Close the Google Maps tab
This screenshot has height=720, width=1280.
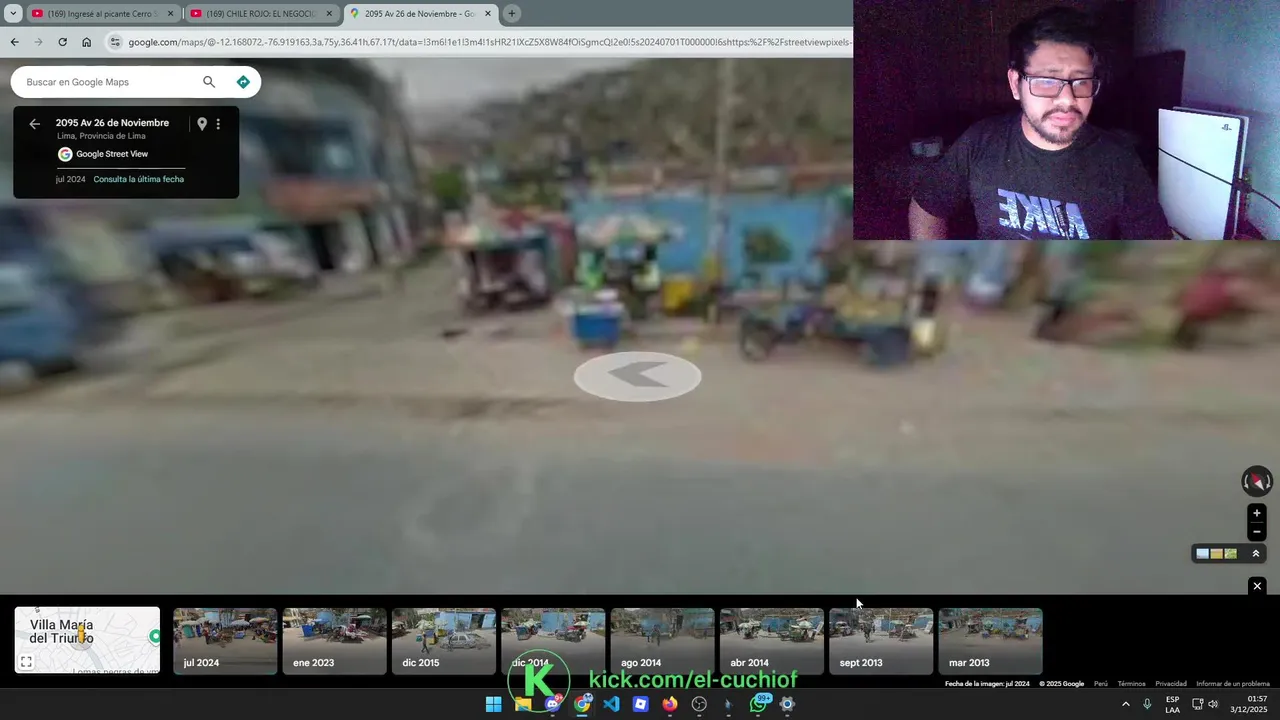pyautogui.click(x=488, y=14)
